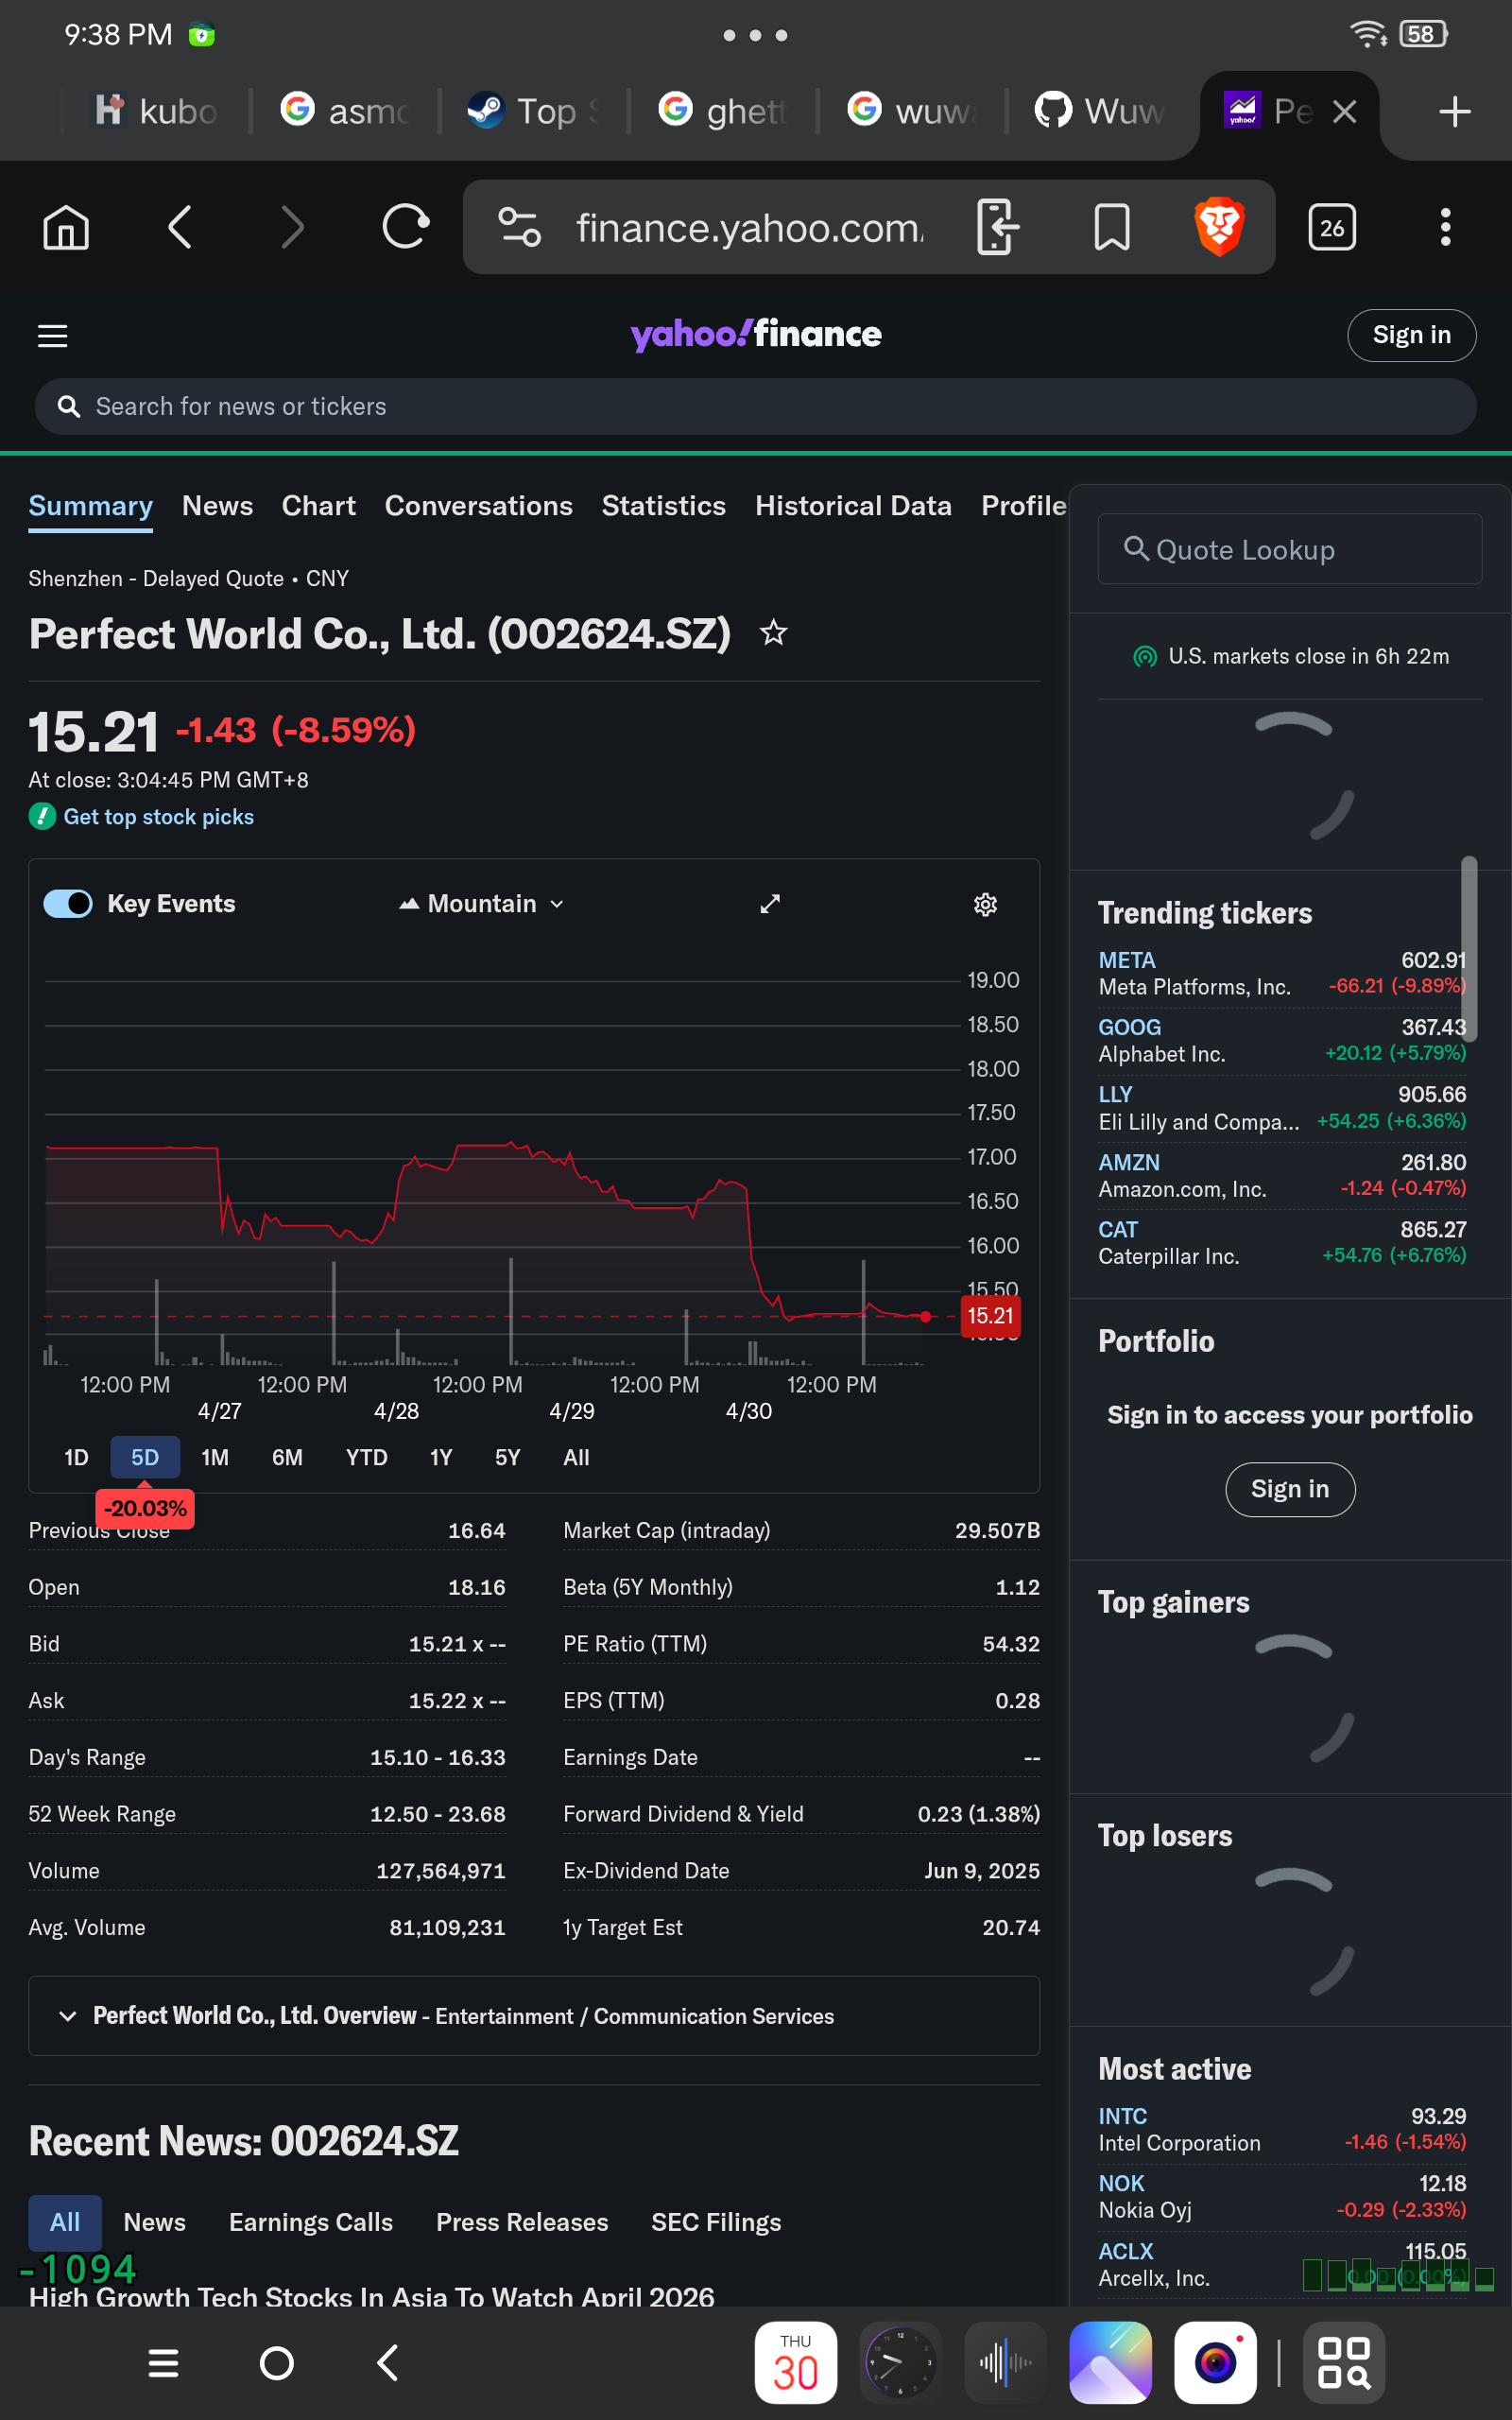Select the 1D chart range
This screenshot has width=1512, height=2420.
(76, 1457)
